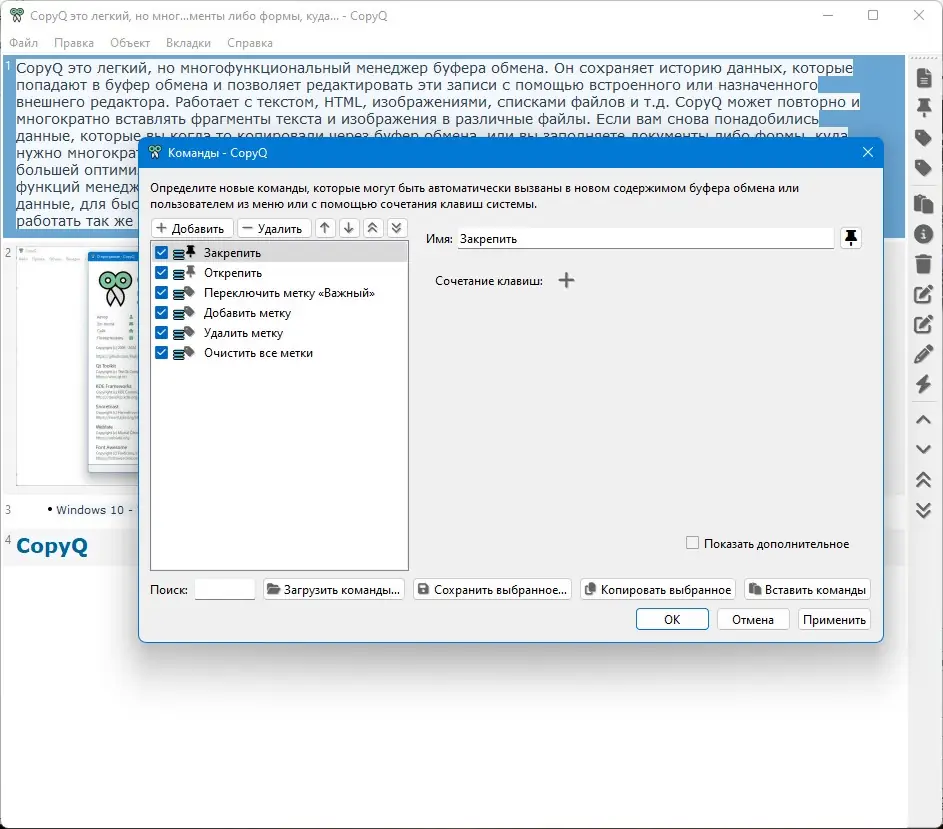This screenshot has width=943, height=829.
Task: Open the Вкладки menu
Action: point(188,43)
